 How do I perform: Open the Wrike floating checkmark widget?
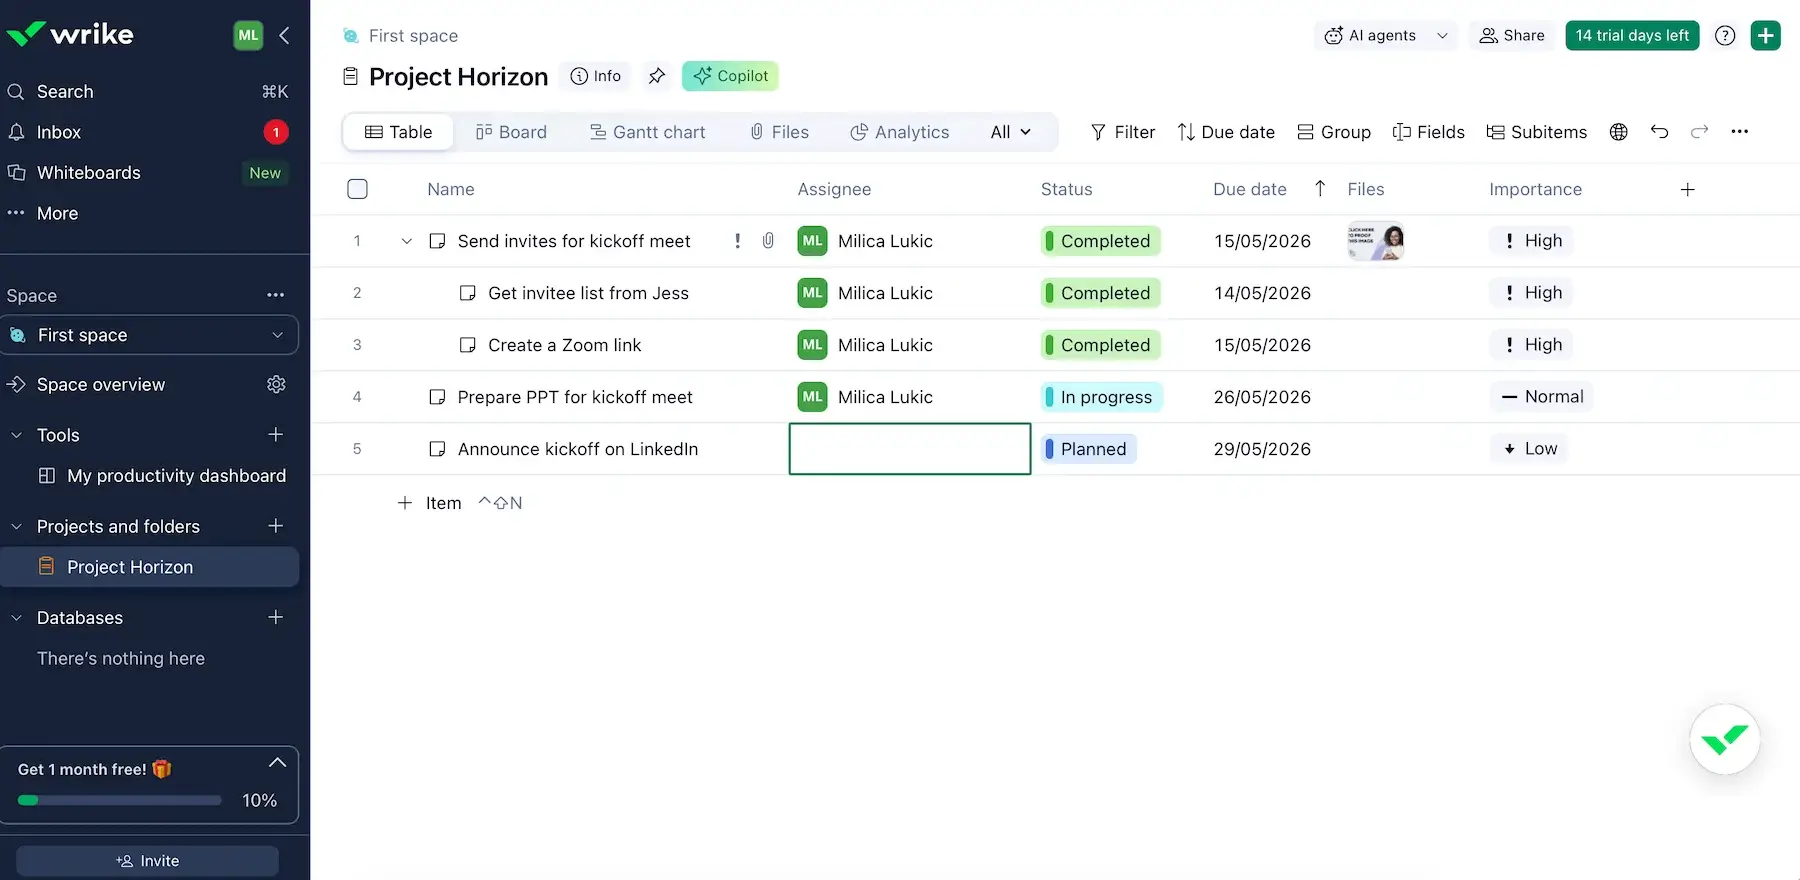click(1725, 740)
